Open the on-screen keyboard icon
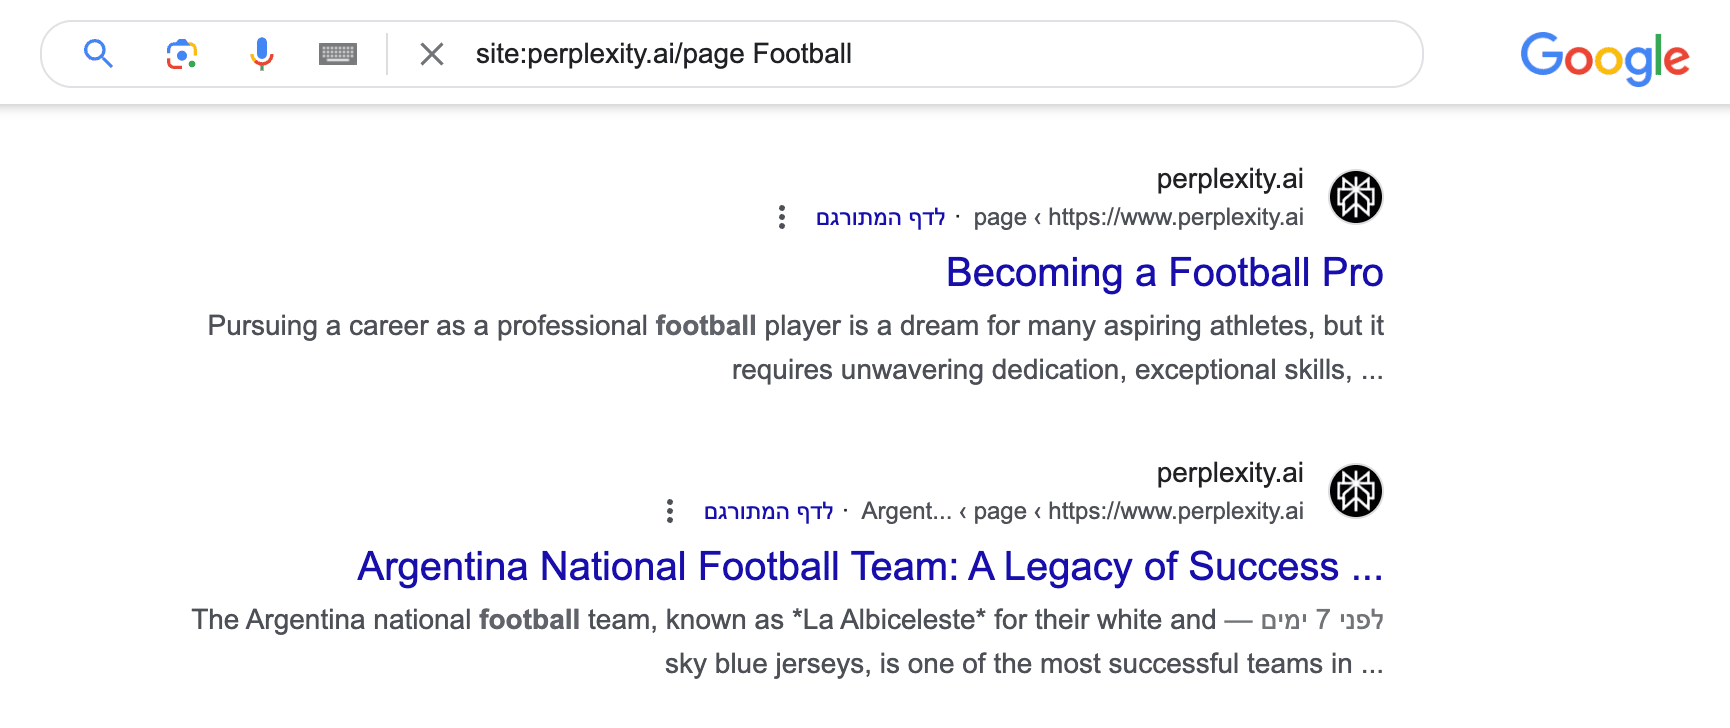This screenshot has width=1730, height=728. (x=338, y=54)
